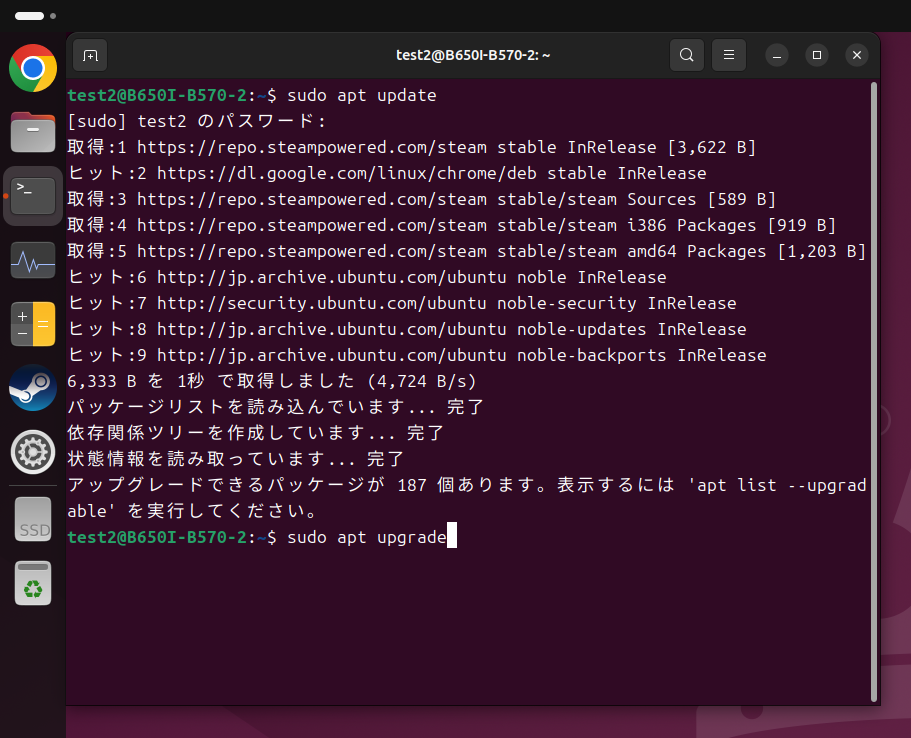Minimize the terminal window
Screen dimensions: 911x738
(x=777, y=55)
